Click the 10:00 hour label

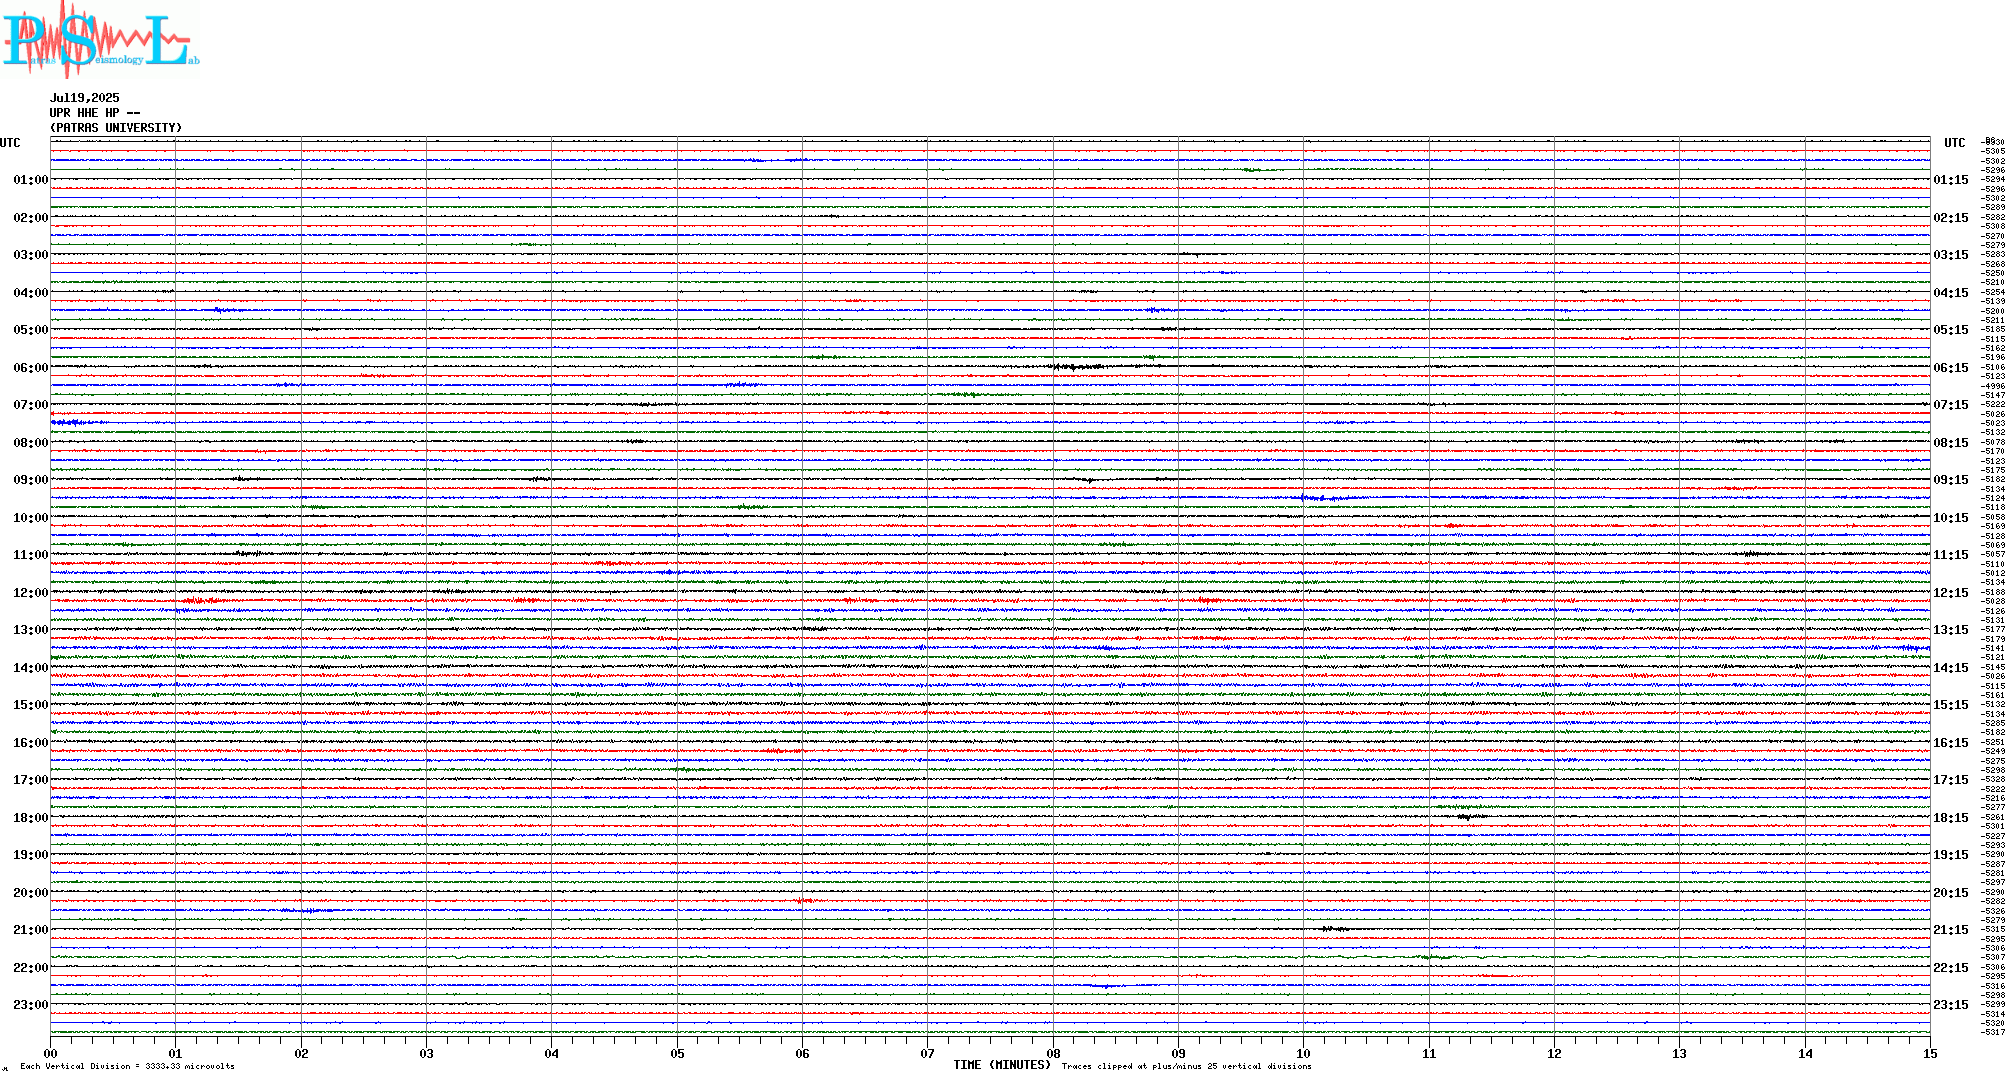point(30,518)
